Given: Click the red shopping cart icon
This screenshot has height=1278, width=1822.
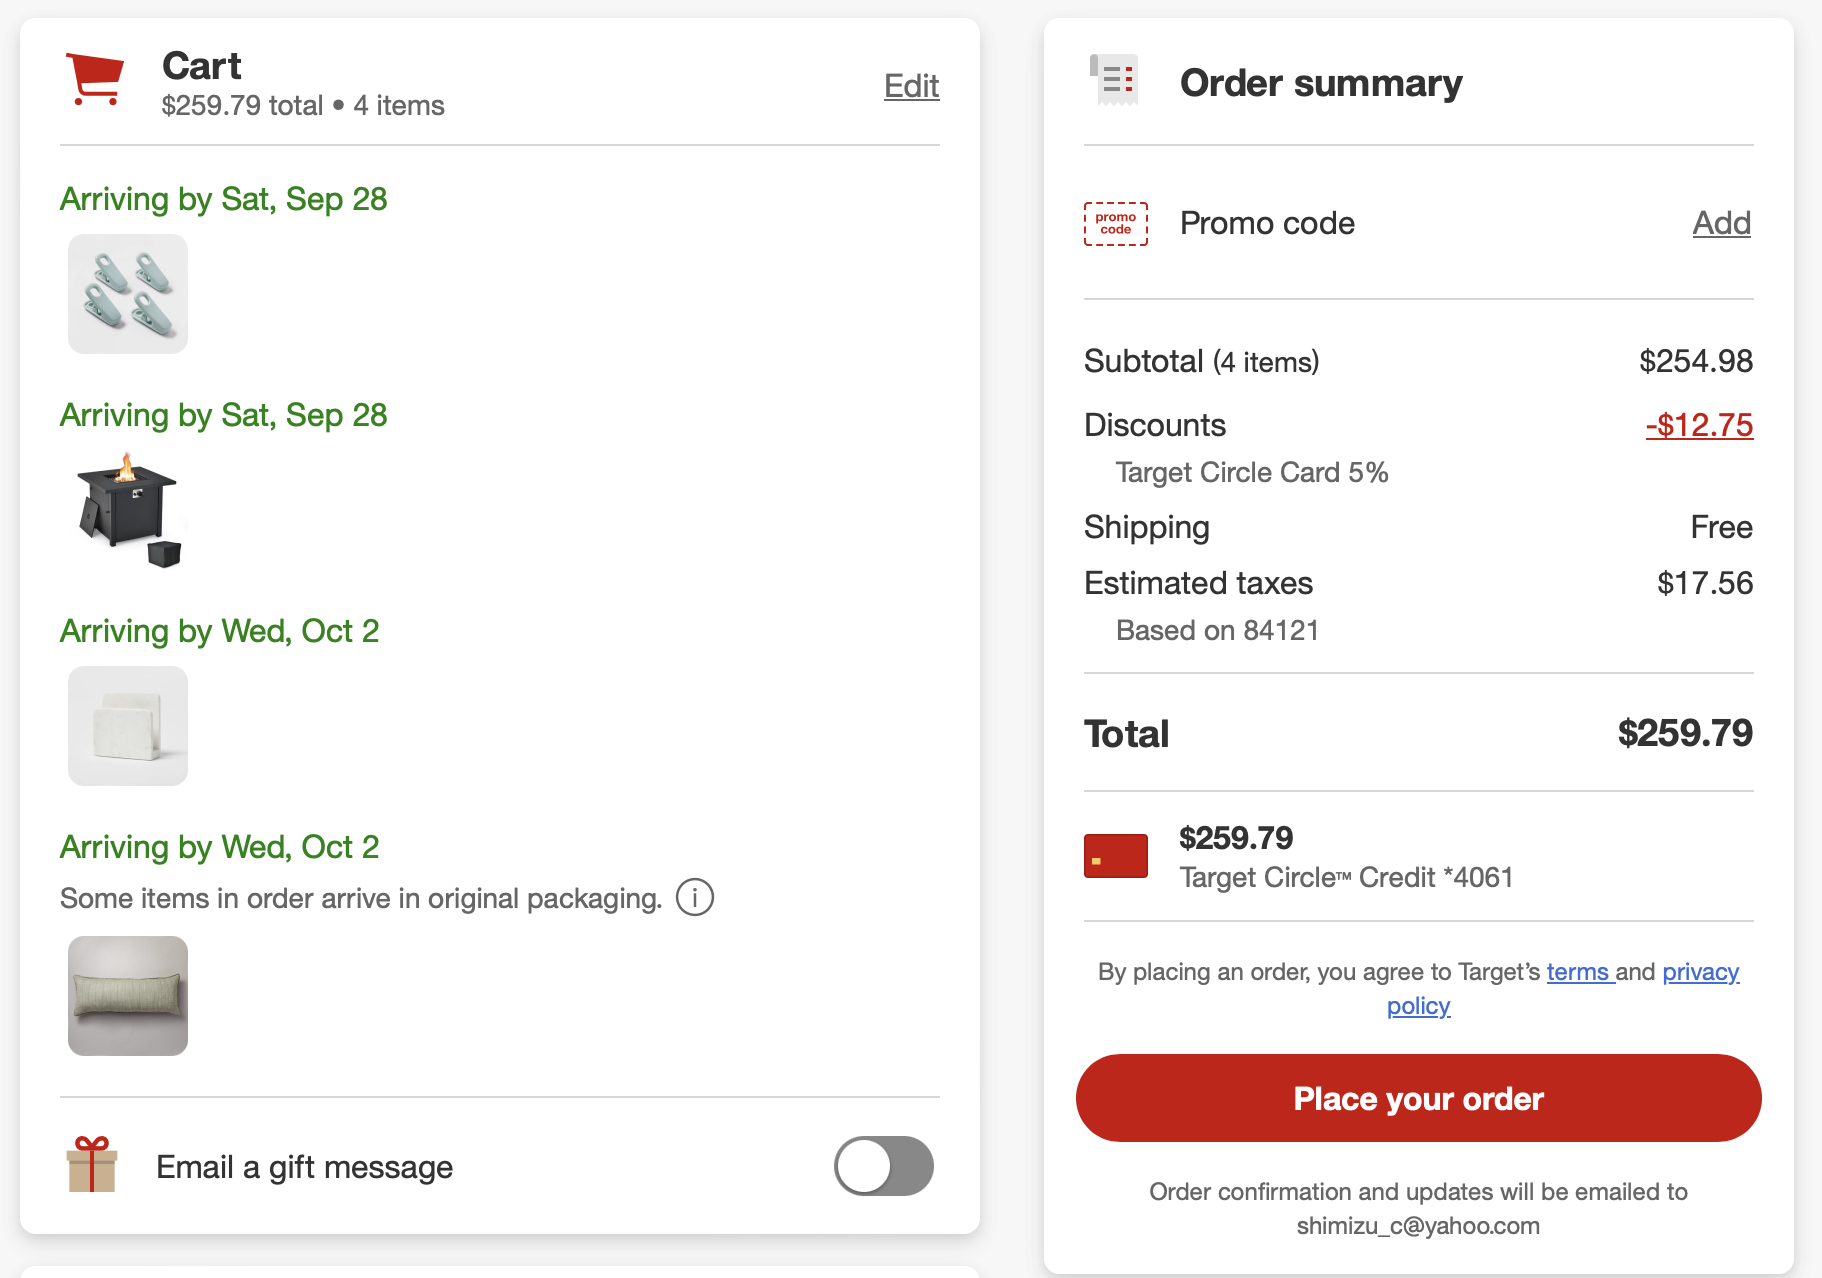Looking at the screenshot, I should pyautogui.click(x=95, y=79).
